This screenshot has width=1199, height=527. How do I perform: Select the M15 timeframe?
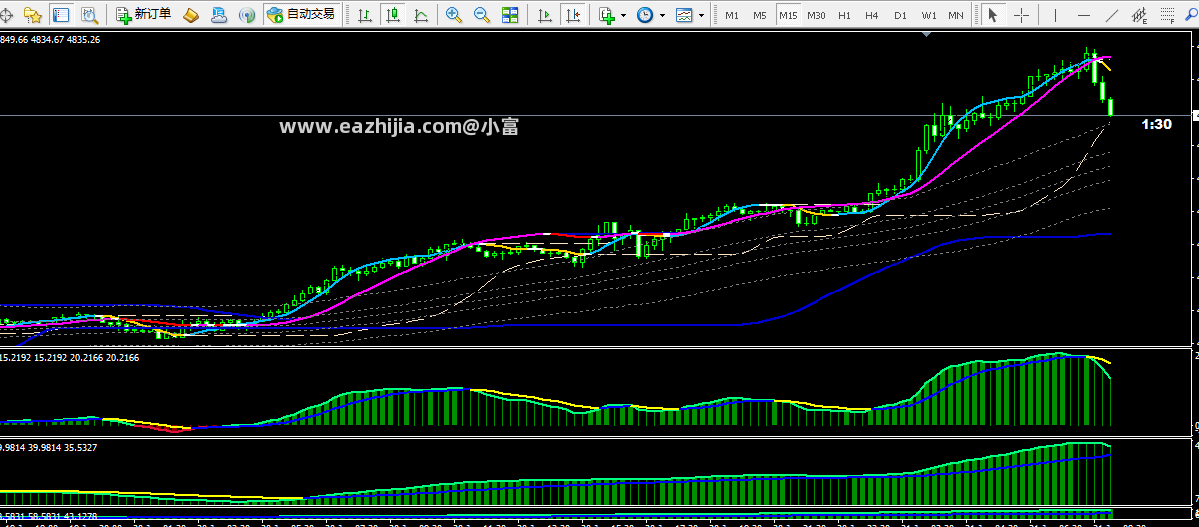pyautogui.click(x=788, y=15)
